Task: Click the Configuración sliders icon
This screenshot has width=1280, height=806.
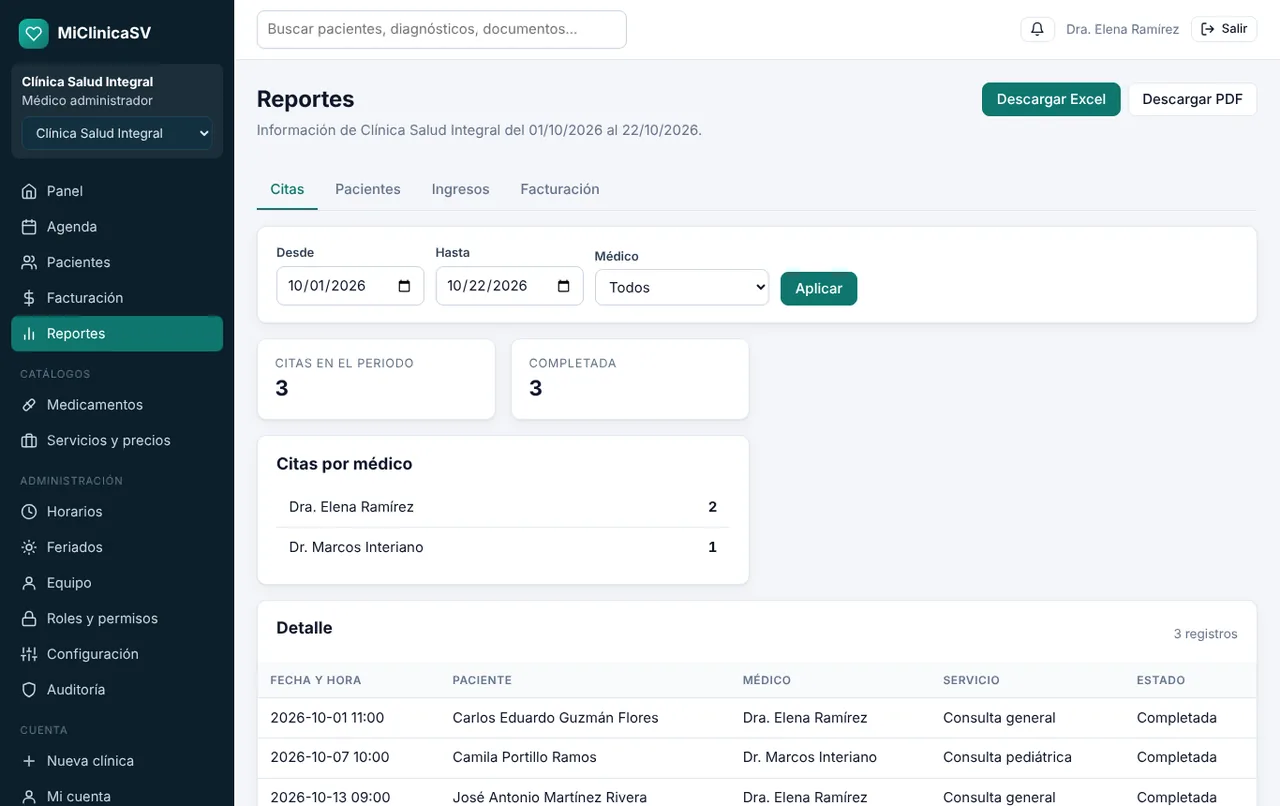Action: coord(29,654)
